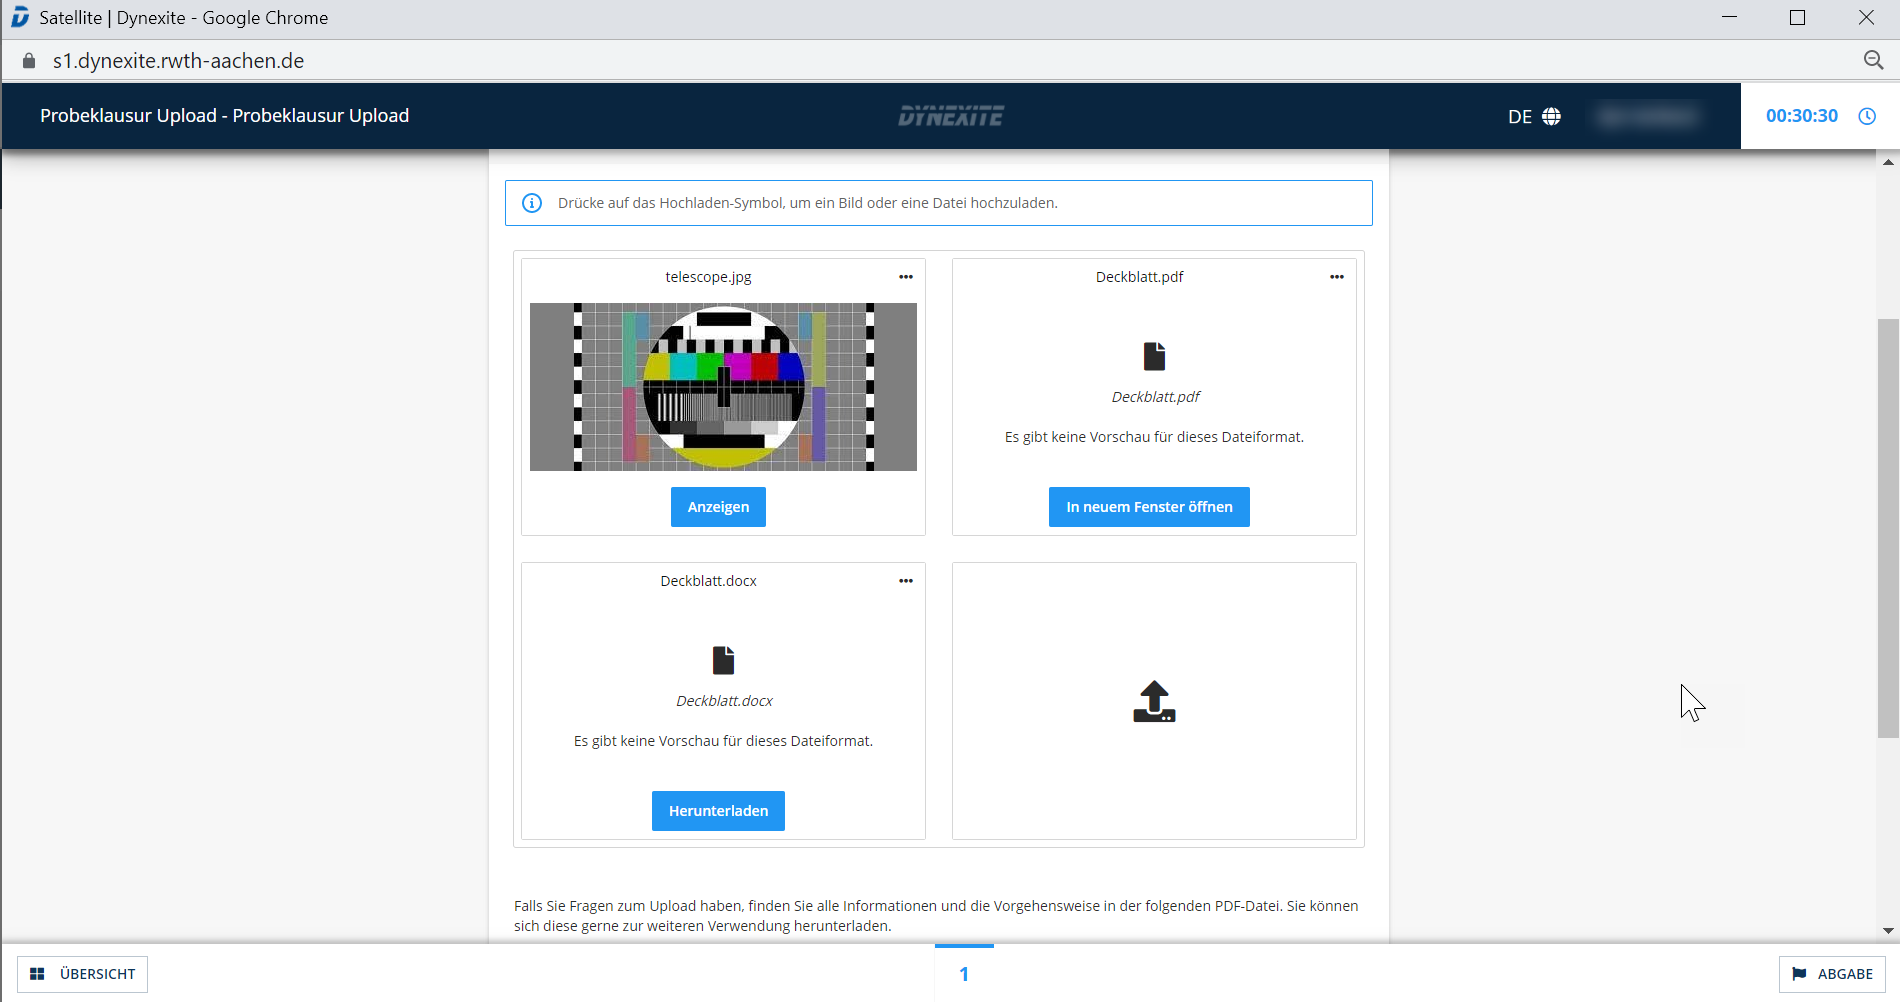
Task: Click the blurred user name in header
Action: [1648, 116]
